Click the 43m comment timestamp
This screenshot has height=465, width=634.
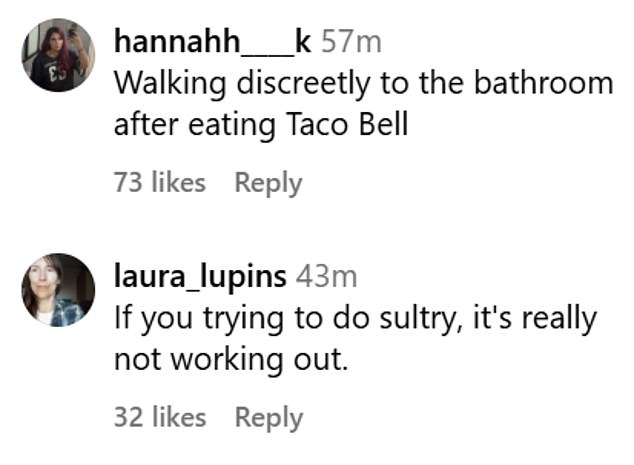coord(326,277)
